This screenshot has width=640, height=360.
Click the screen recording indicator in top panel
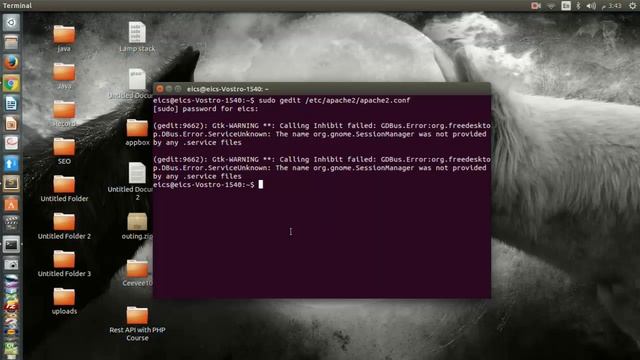tap(536, 5)
